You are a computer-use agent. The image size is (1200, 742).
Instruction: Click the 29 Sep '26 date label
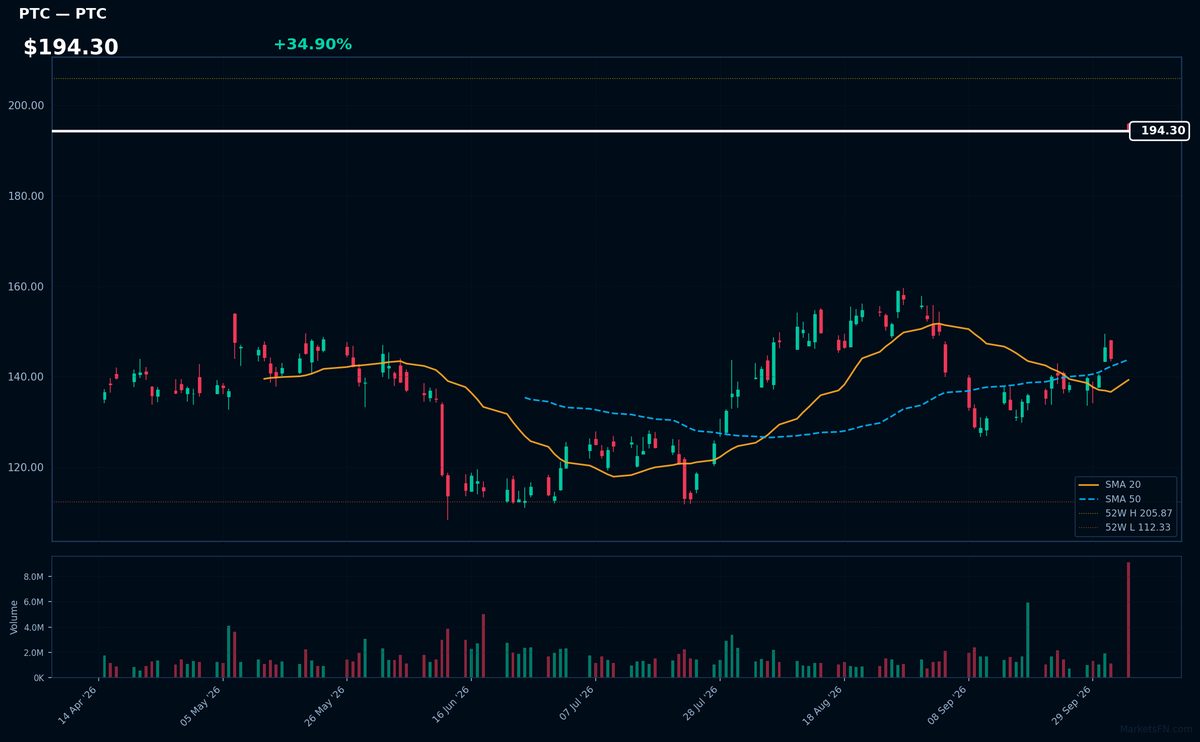coord(1071,705)
